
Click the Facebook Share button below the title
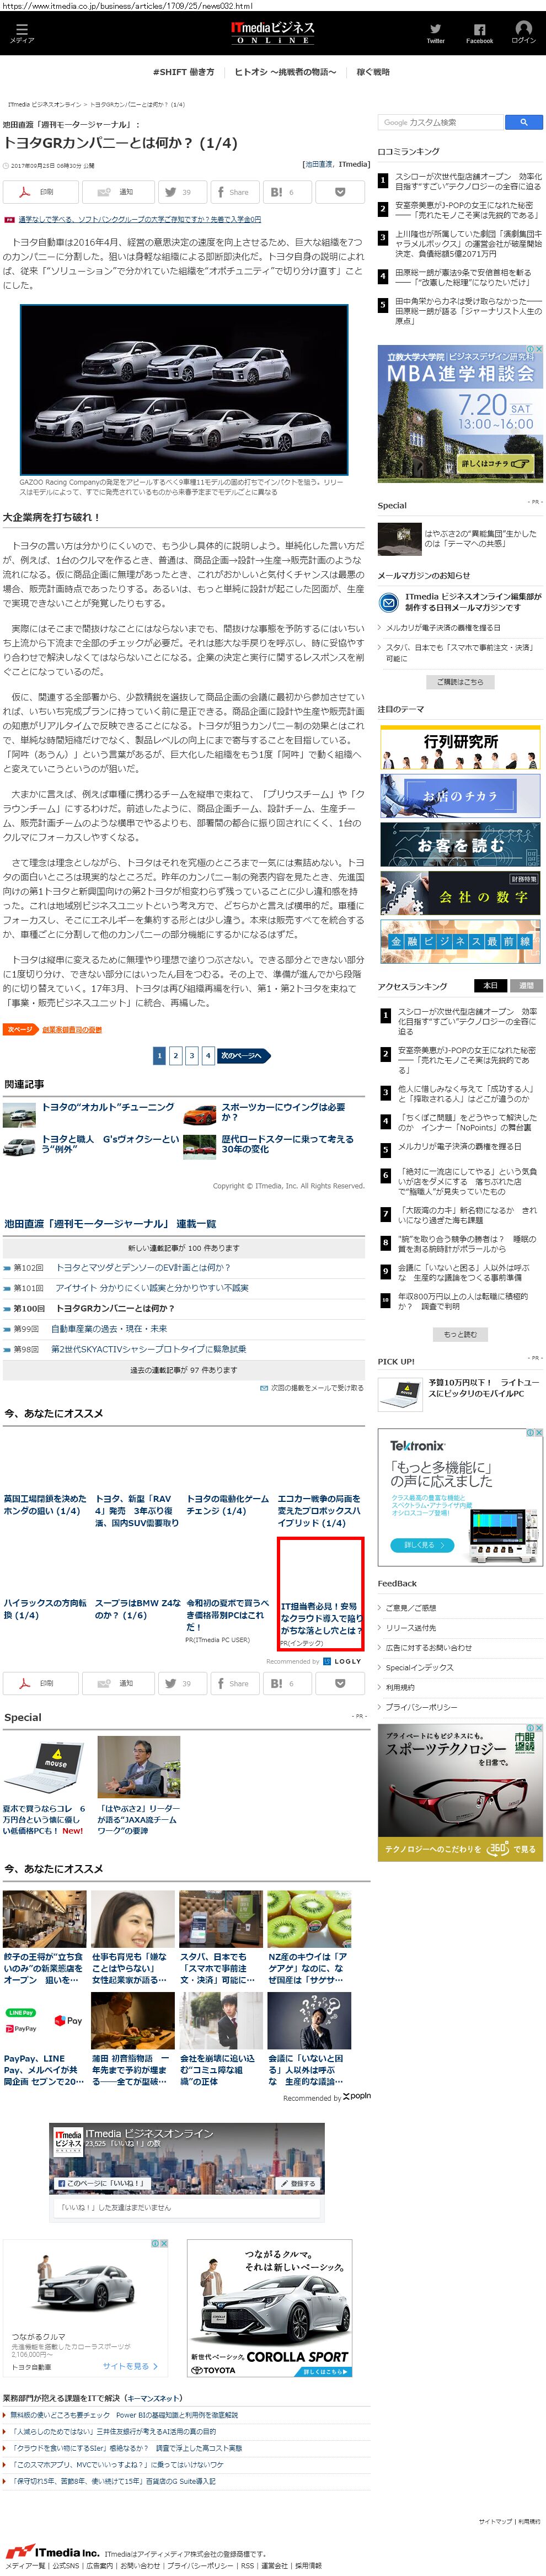point(234,191)
